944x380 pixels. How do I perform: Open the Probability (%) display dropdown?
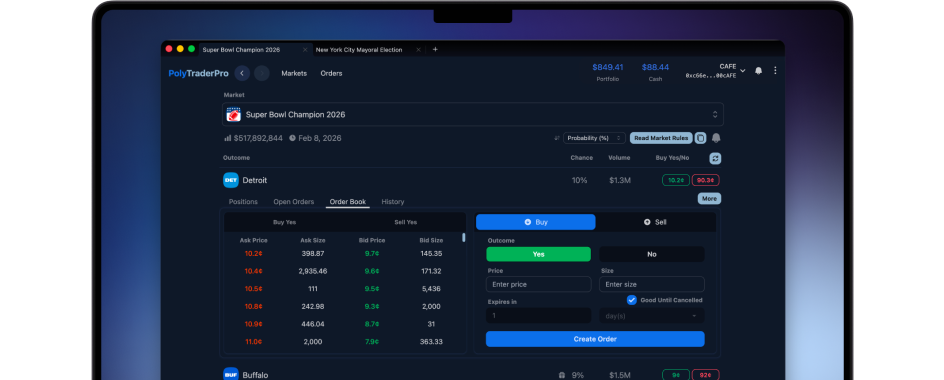click(x=594, y=138)
